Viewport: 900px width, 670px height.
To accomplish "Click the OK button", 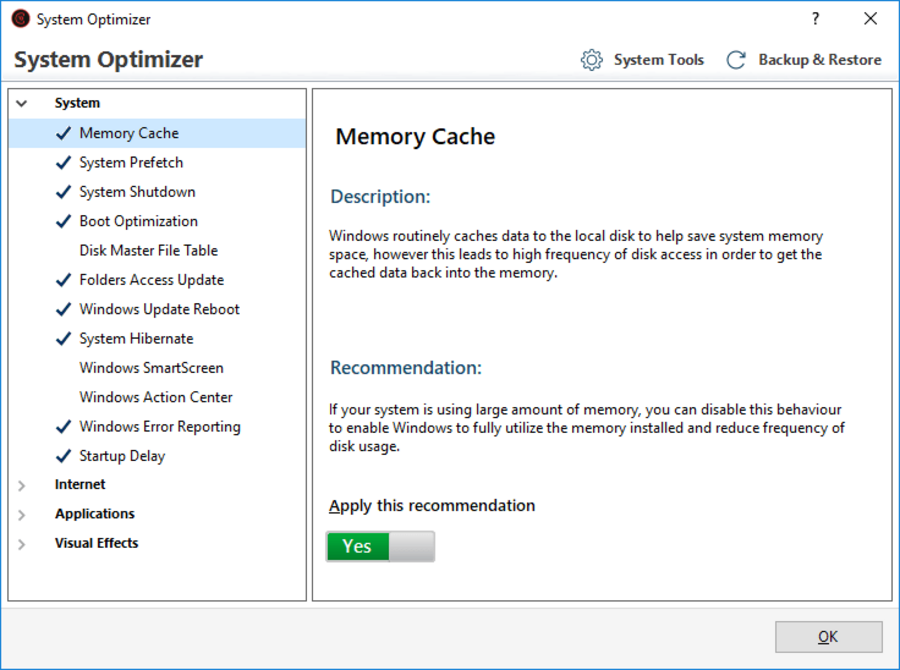I will [x=828, y=637].
